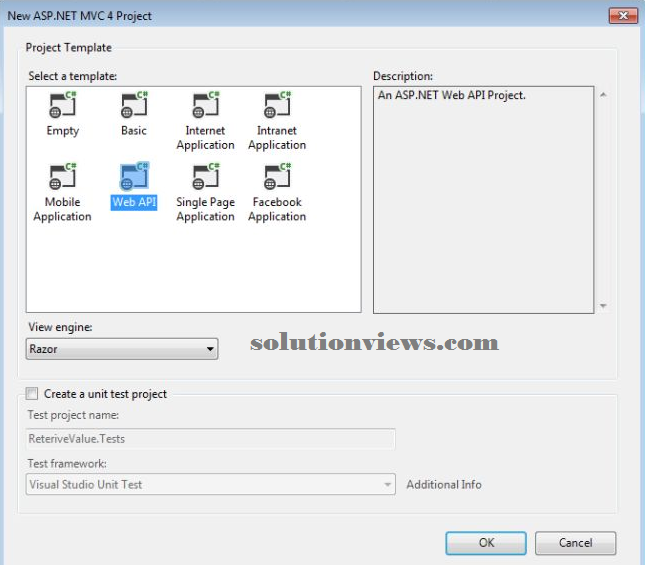
Task: Click the 'An ASP.NET Web API Project.' description text
Action: (x=452, y=95)
